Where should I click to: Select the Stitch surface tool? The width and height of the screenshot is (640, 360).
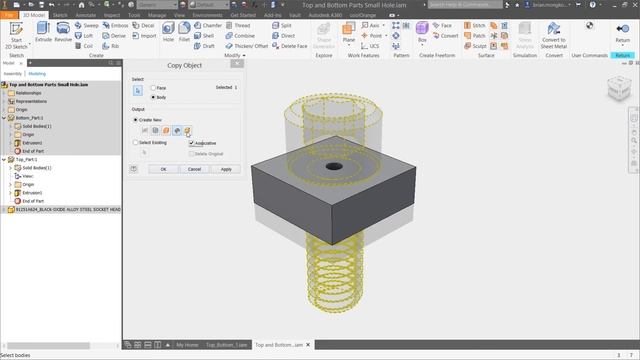[x=475, y=25]
